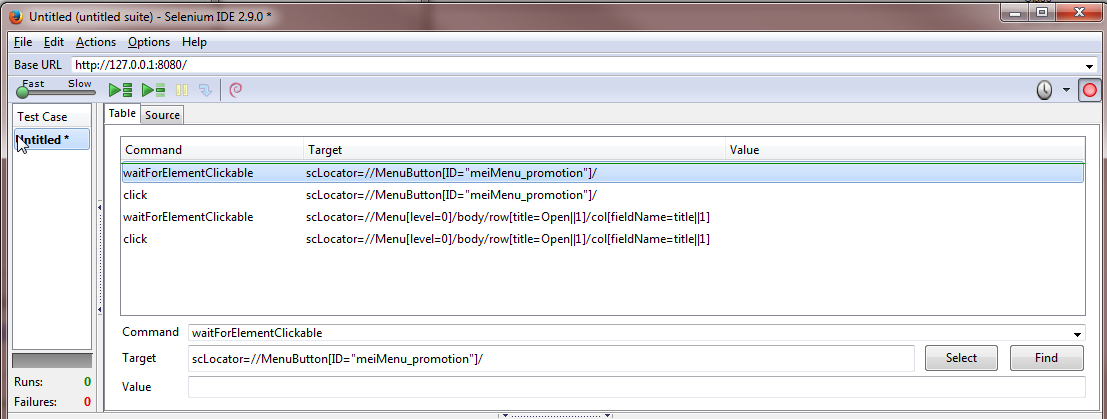Toggle the red record button
1107x419 pixels.
pyautogui.click(x=1091, y=90)
